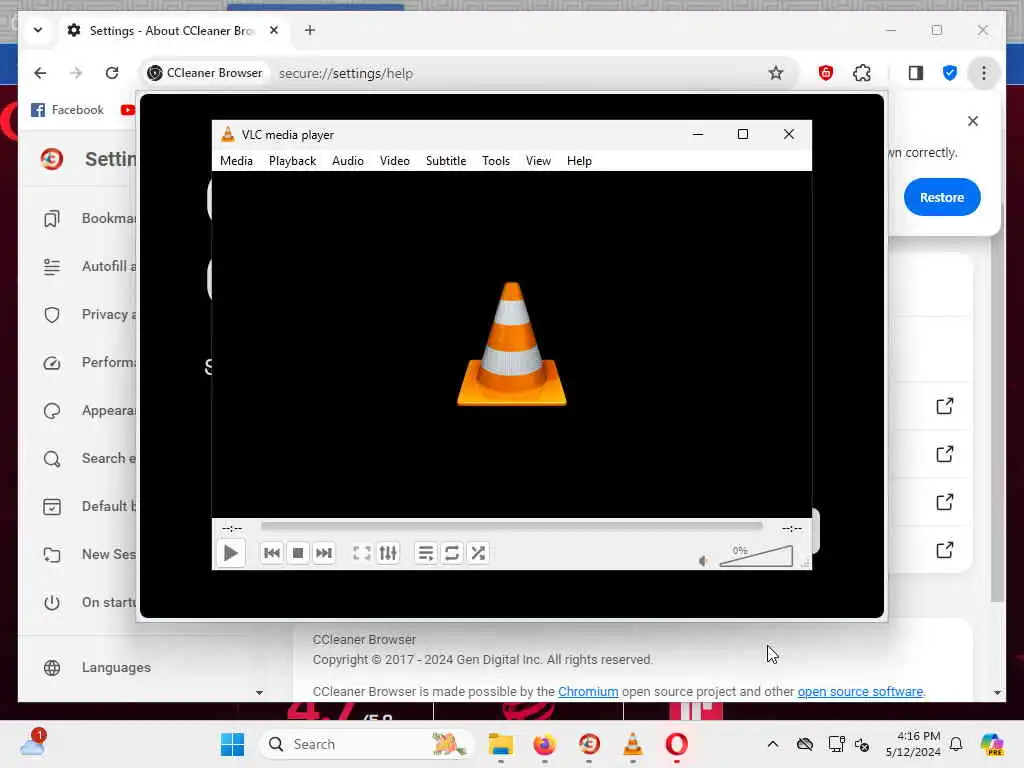
Task: Toggle the browser side panel
Action: [915, 73]
